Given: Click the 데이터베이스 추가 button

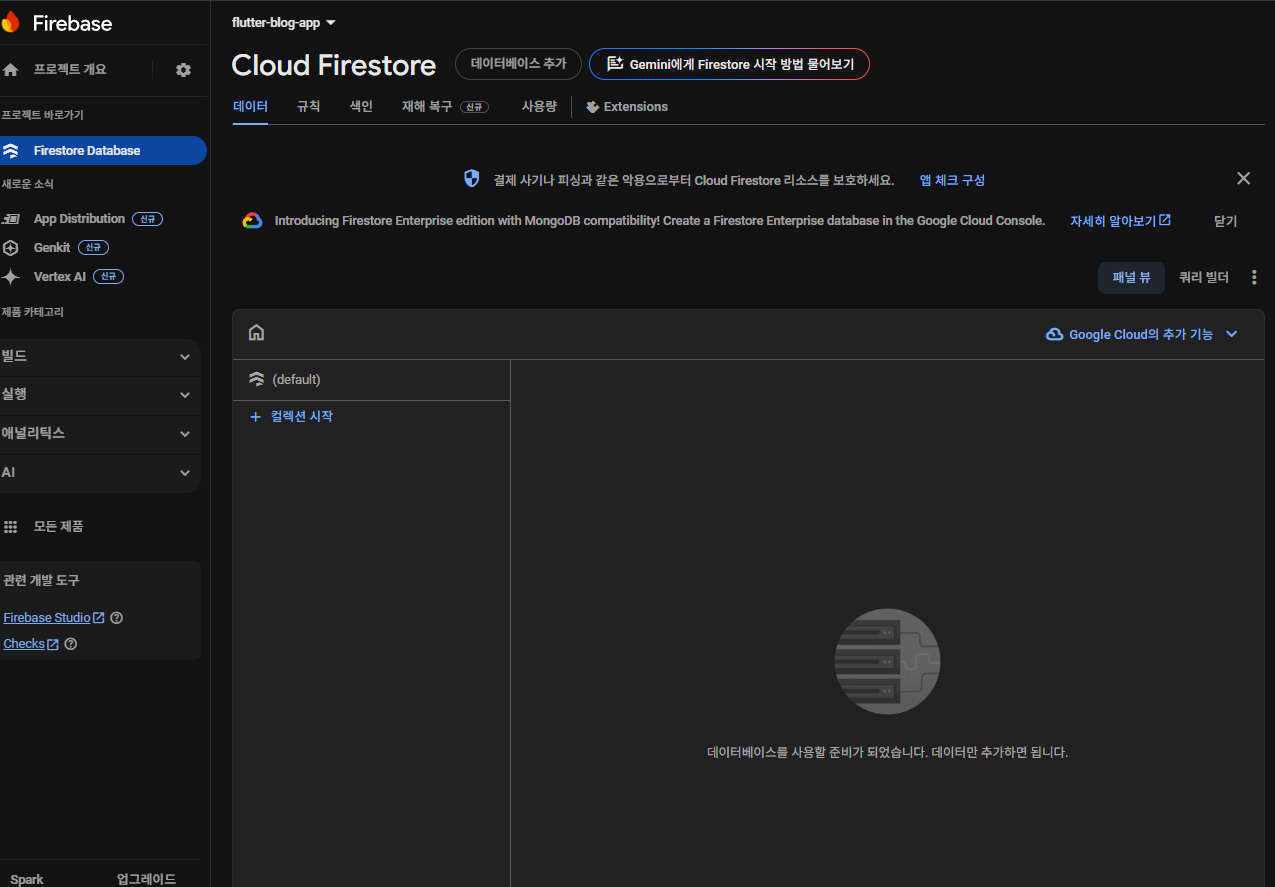Looking at the screenshot, I should [x=518, y=64].
